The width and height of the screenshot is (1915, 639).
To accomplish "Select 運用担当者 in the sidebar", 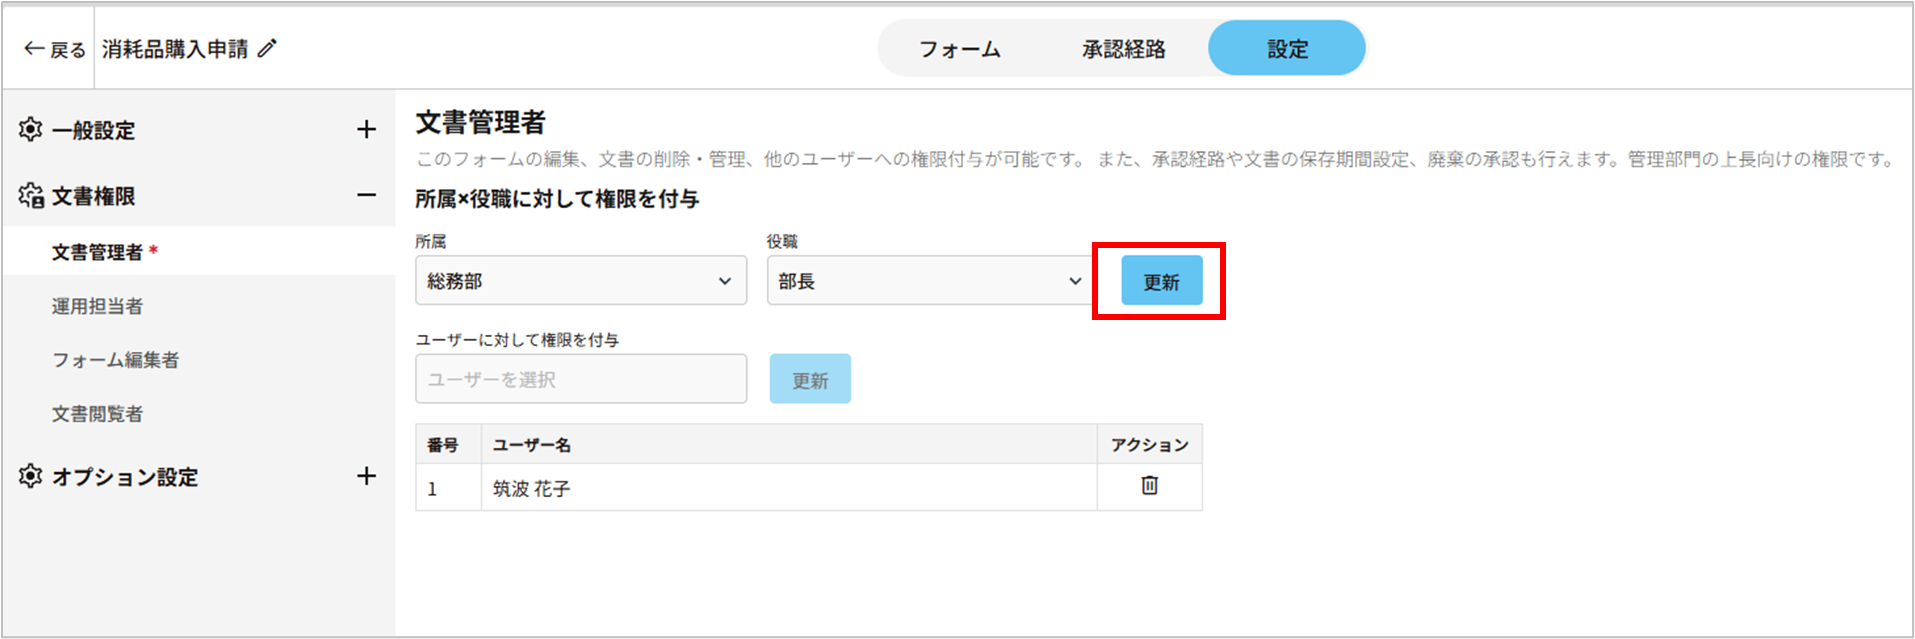I will coord(97,306).
